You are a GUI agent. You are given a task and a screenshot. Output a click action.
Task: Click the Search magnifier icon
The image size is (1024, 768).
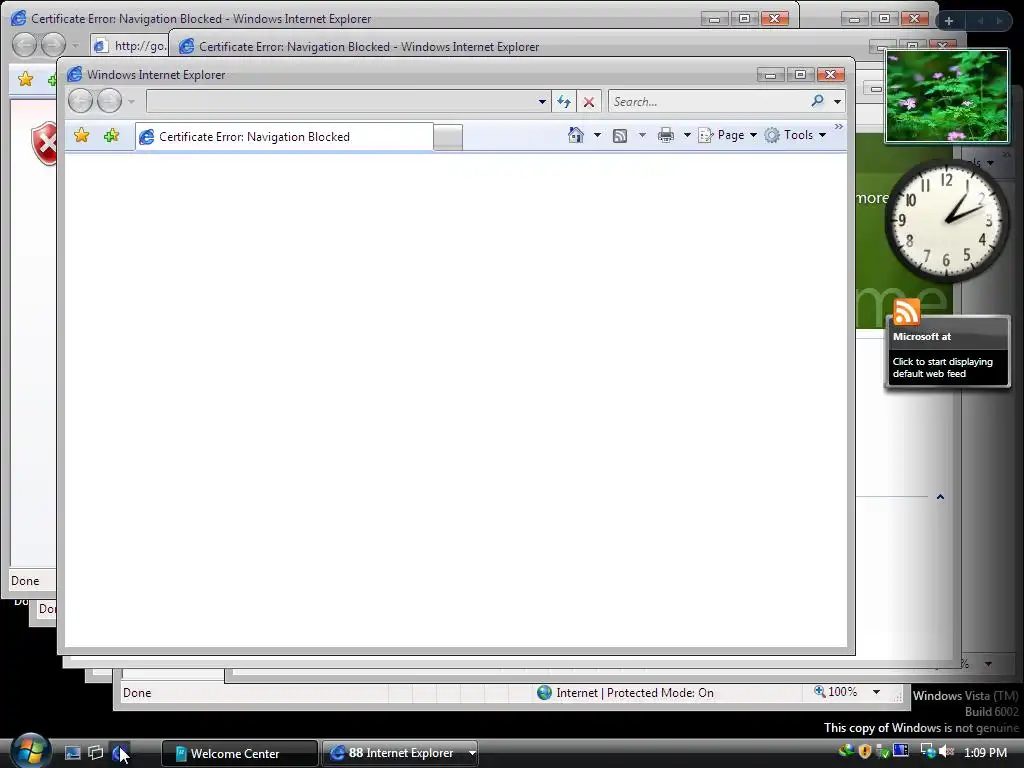(x=817, y=101)
